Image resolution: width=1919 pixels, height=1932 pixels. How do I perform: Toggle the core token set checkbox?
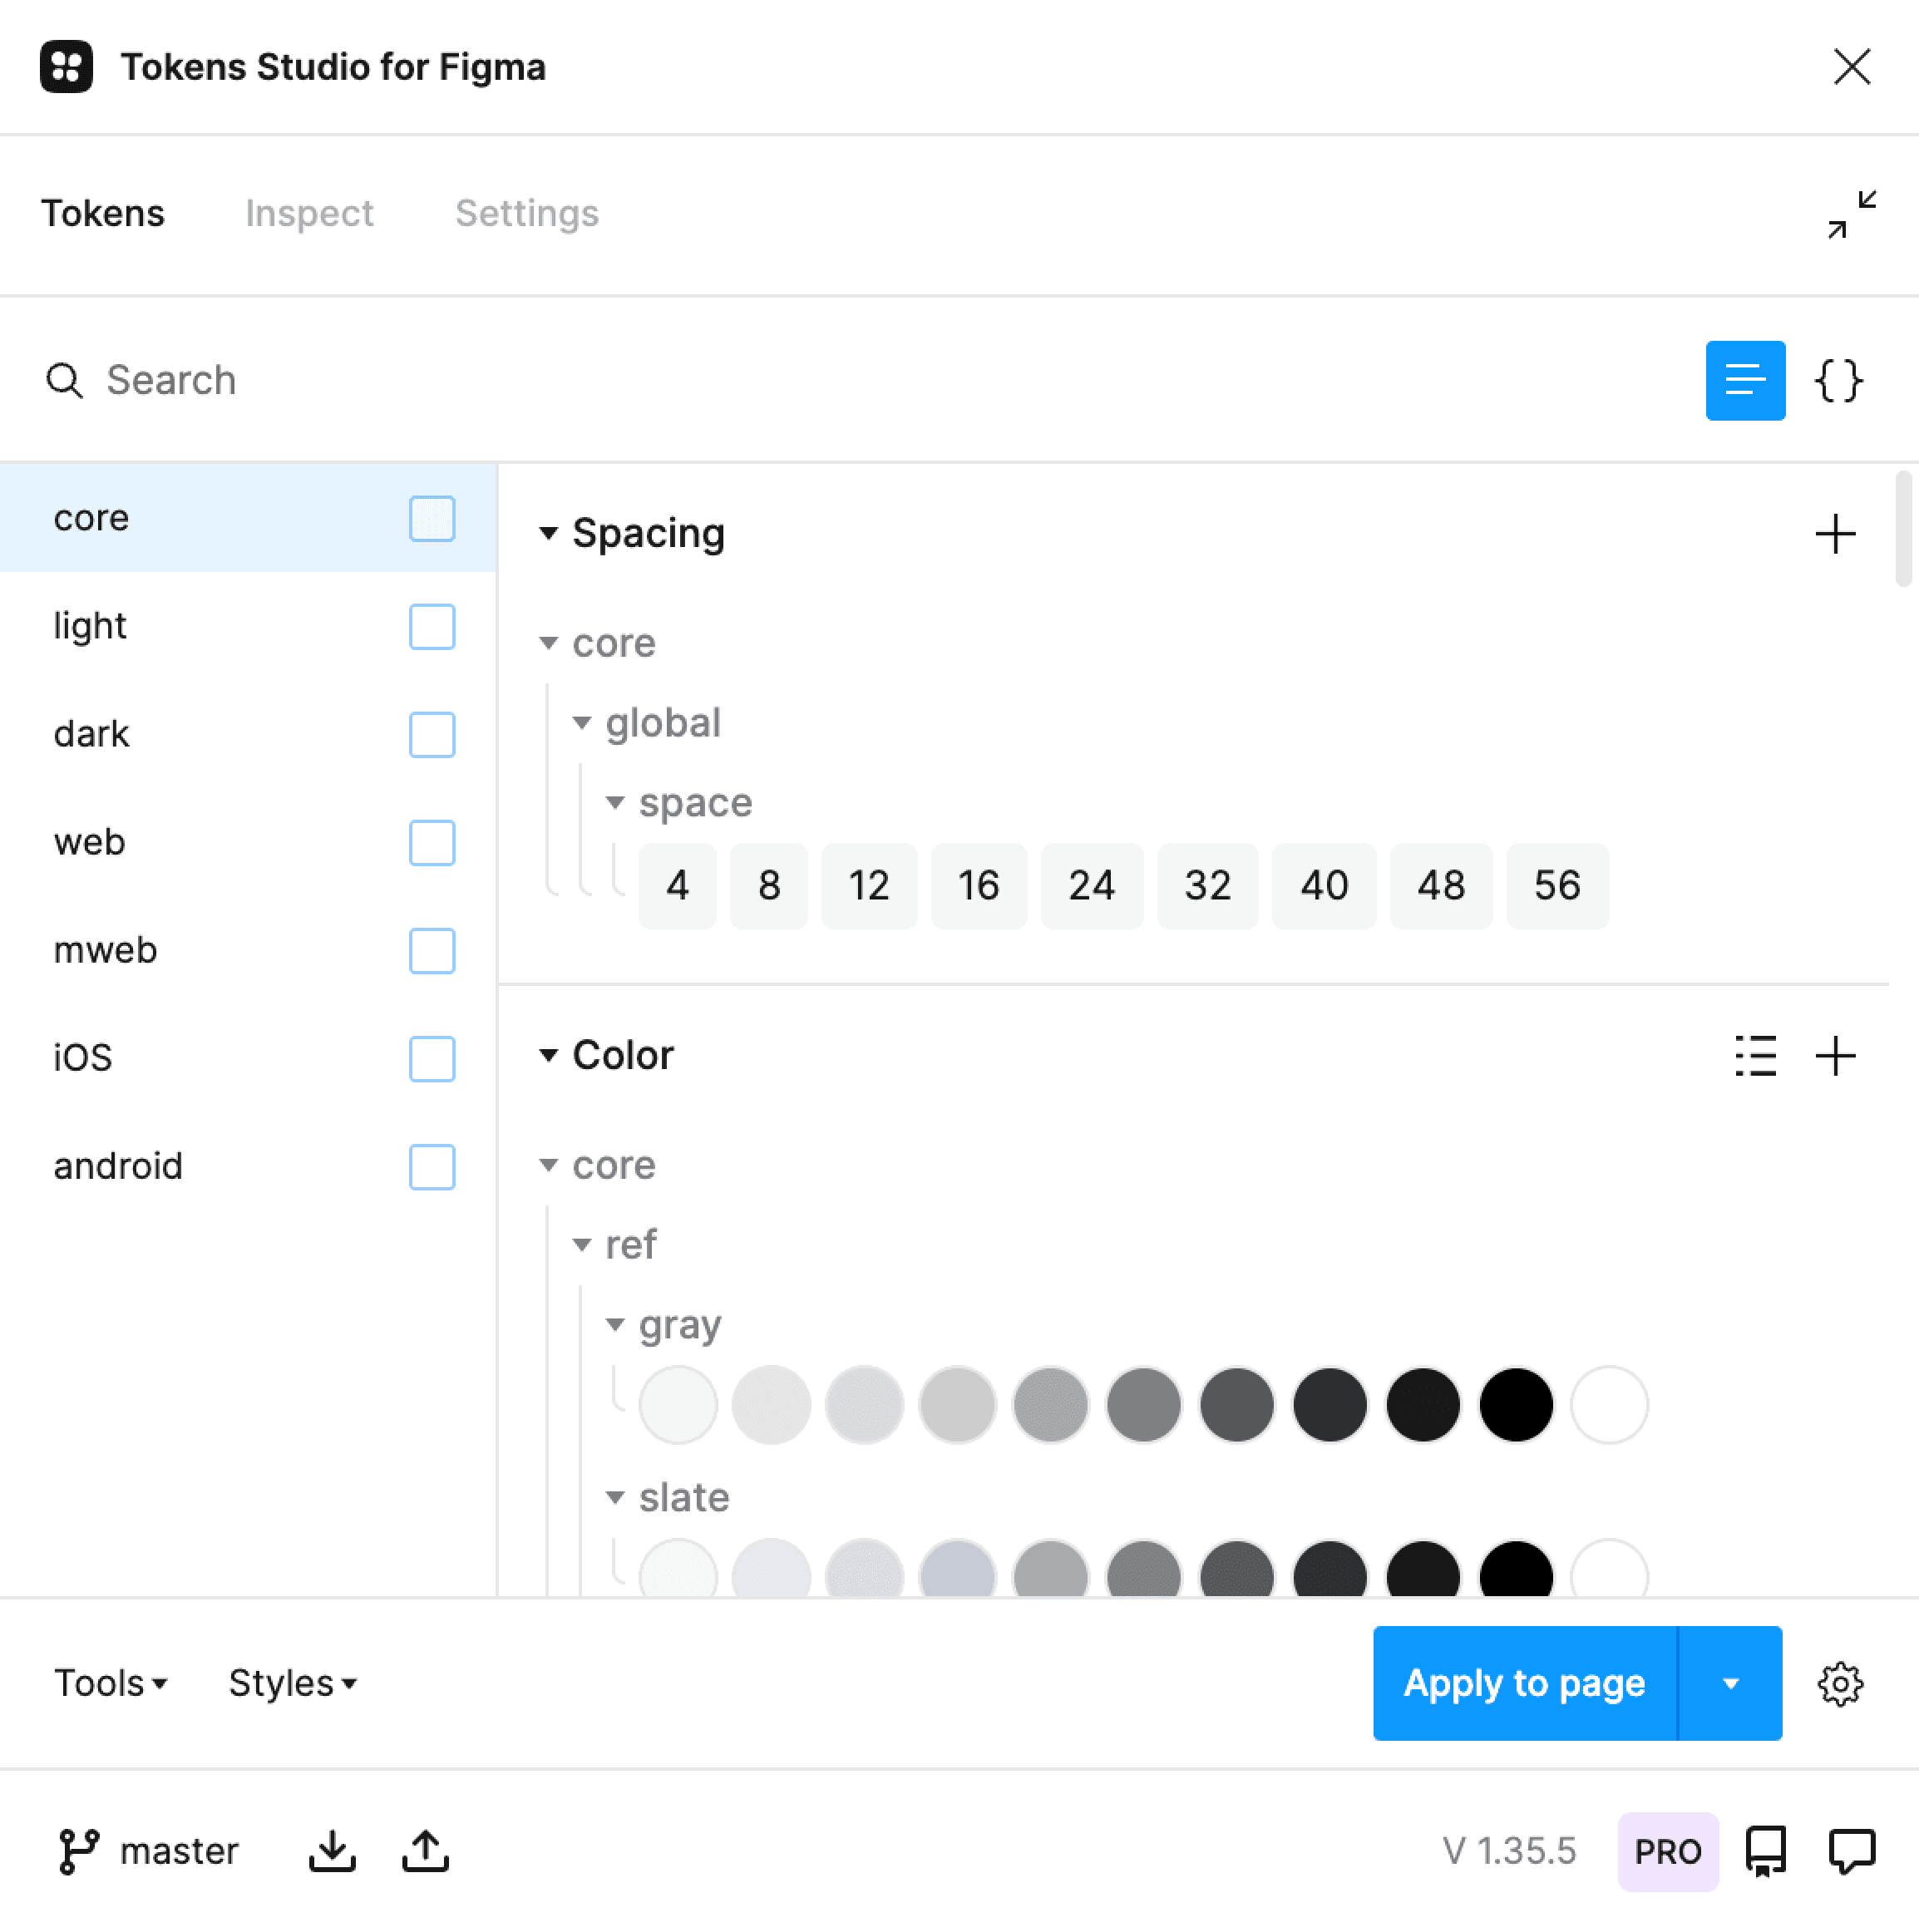(432, 519)
